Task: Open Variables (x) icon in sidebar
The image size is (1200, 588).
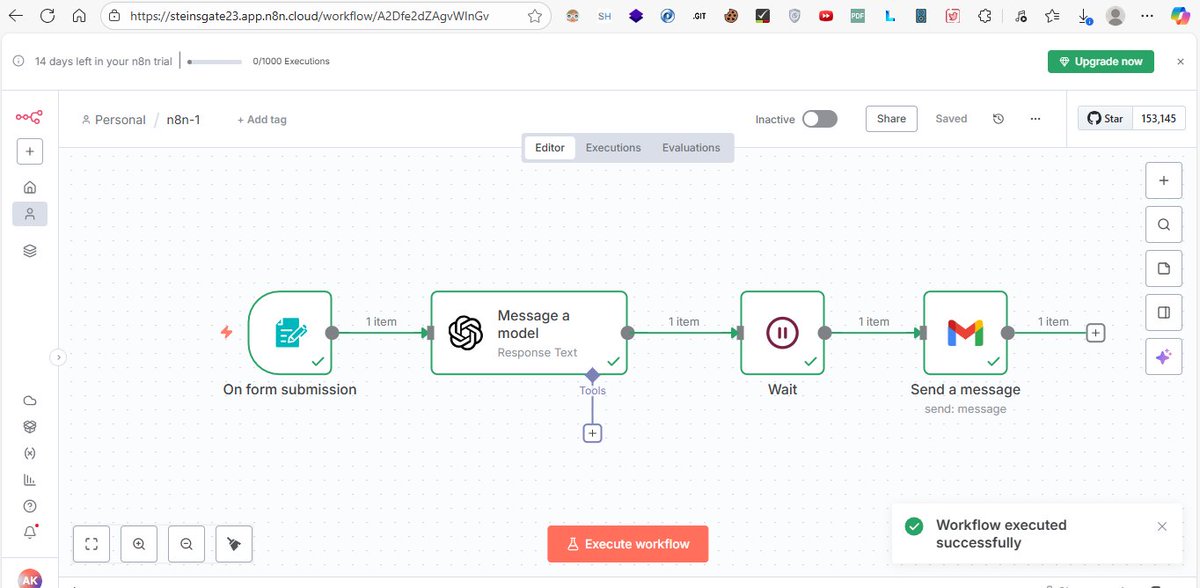Action: tap(30, 453)
